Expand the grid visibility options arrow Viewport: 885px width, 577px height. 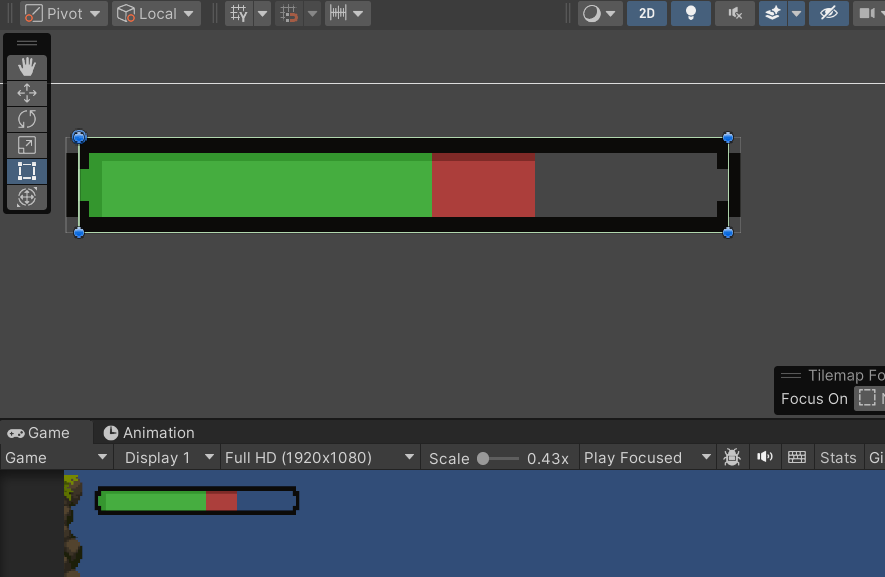(262, 14)
